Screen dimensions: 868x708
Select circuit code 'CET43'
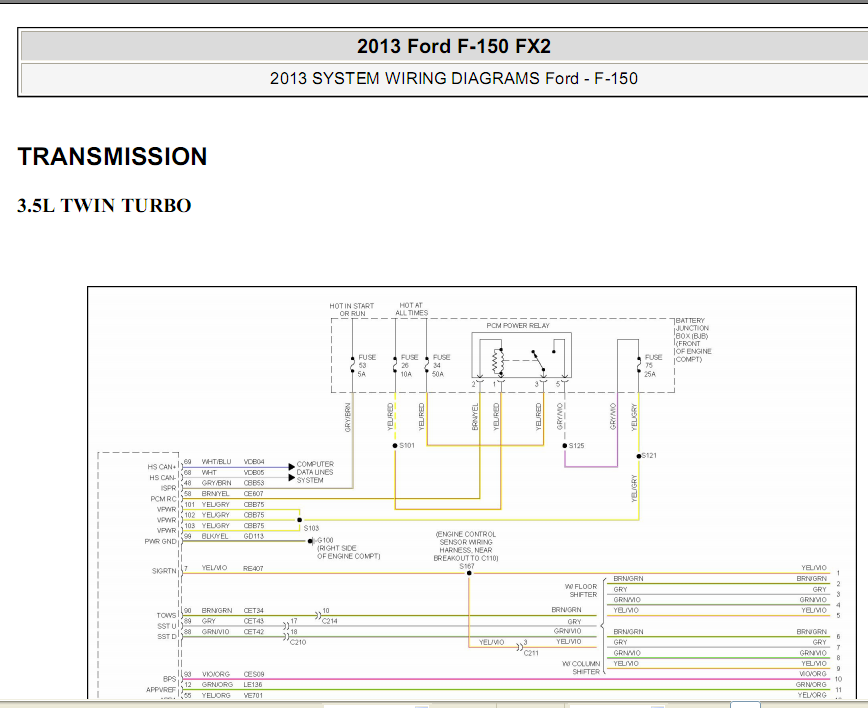click(254, 621)
